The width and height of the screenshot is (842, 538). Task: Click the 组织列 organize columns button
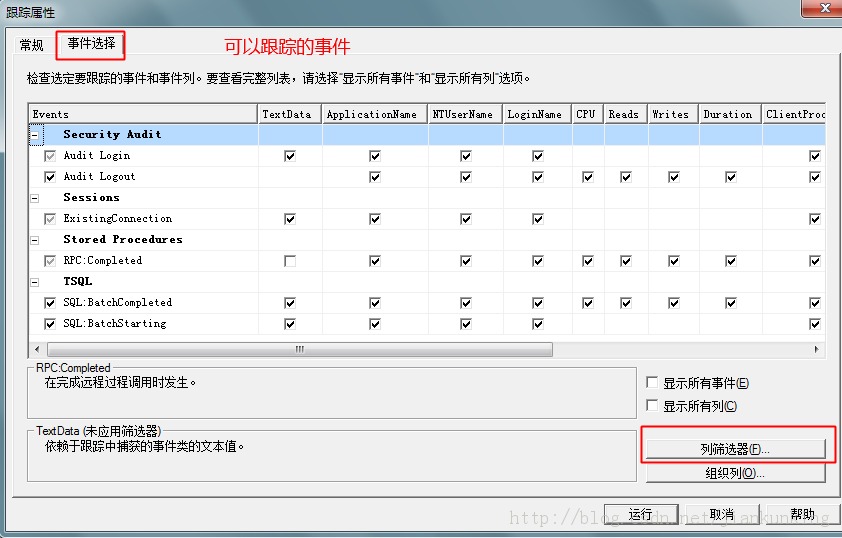735,473
